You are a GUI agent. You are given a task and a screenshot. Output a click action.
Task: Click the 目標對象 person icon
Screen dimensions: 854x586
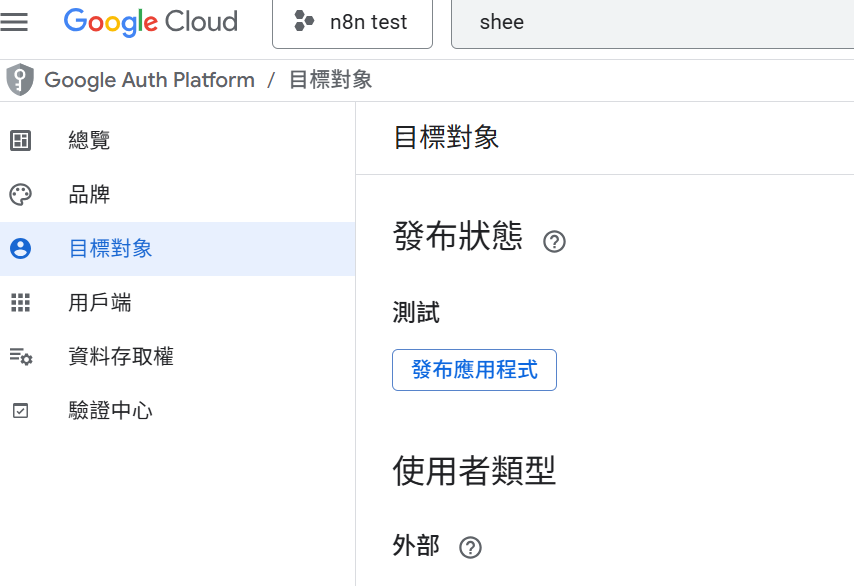pos(20,249)
